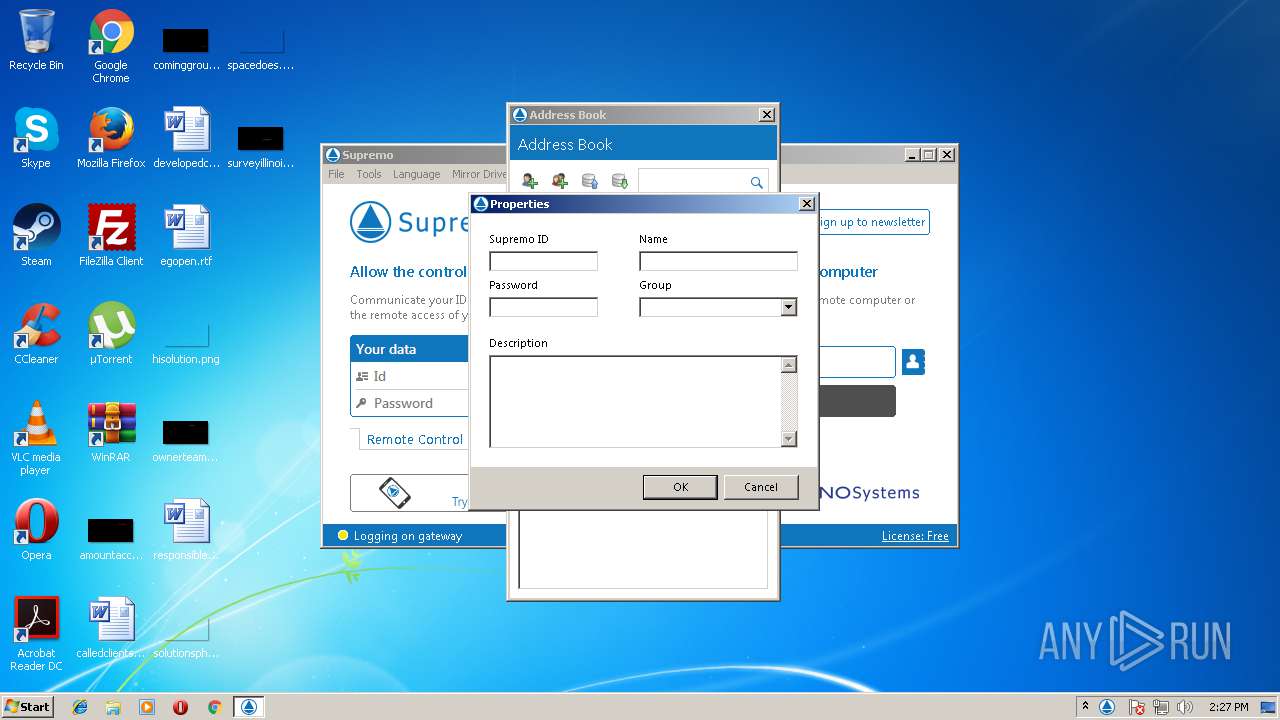Screen dimensions: 1280x720
Task: Open the Mirror Driver menu in Supremo
Action: 479,174
